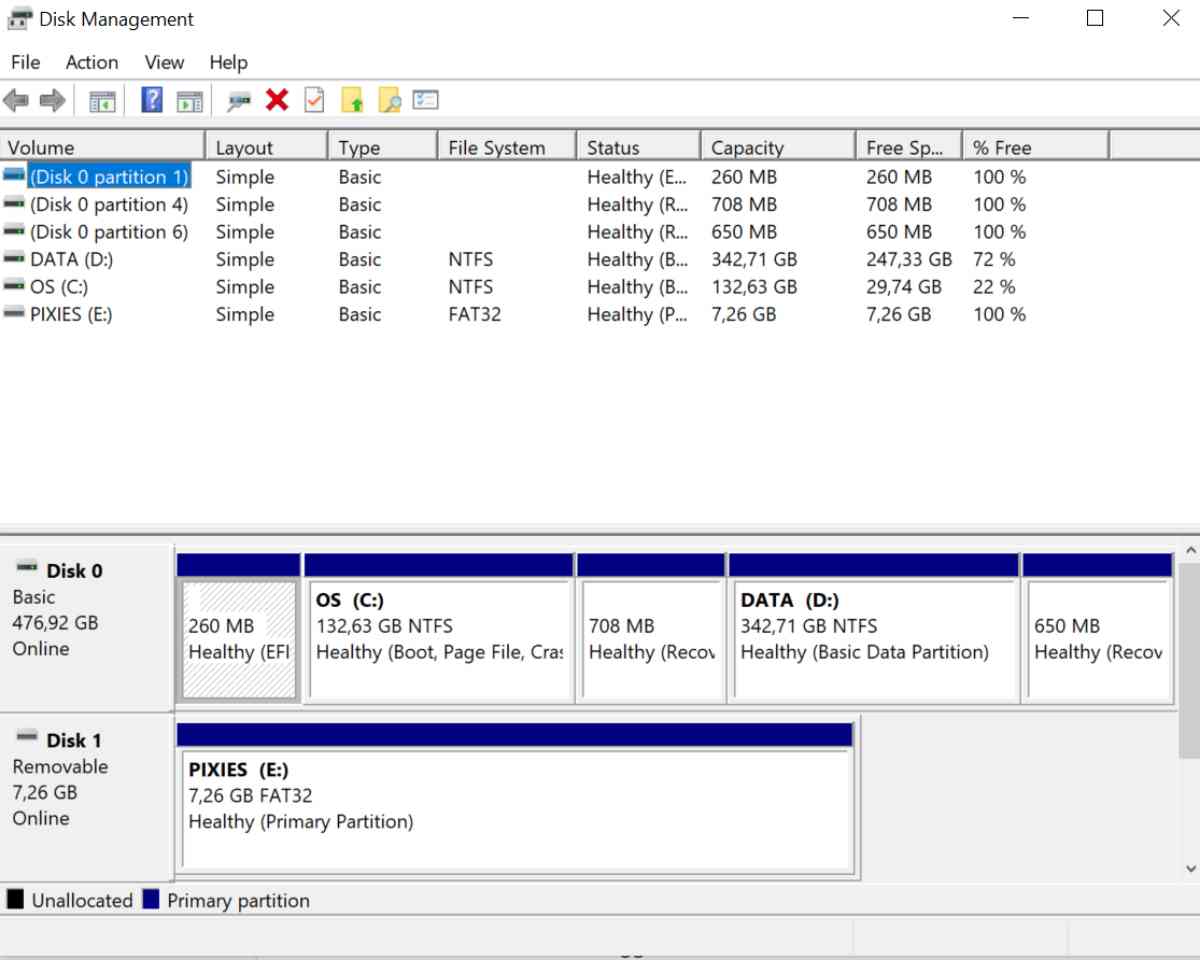Click the connect drive icon in the toolbar
Image resolution: width=1200 pixels, height=960 pixels.
click(239, 100)
